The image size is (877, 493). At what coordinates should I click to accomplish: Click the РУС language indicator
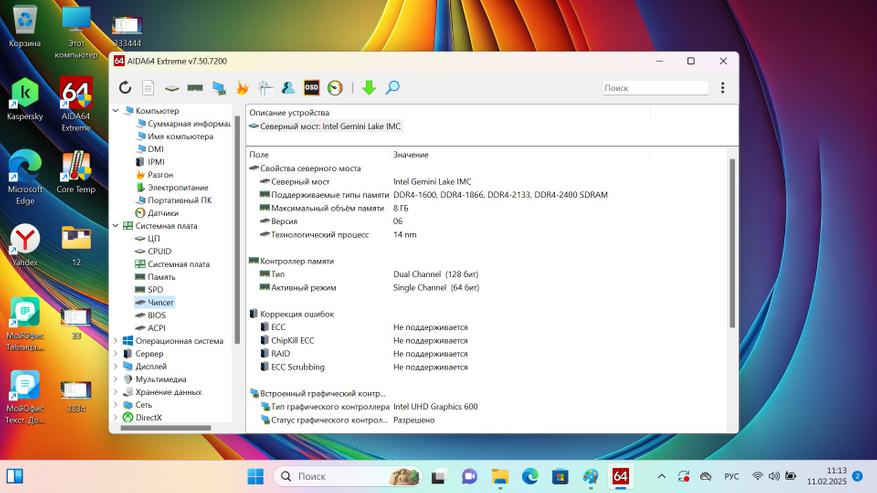[732, 476]
